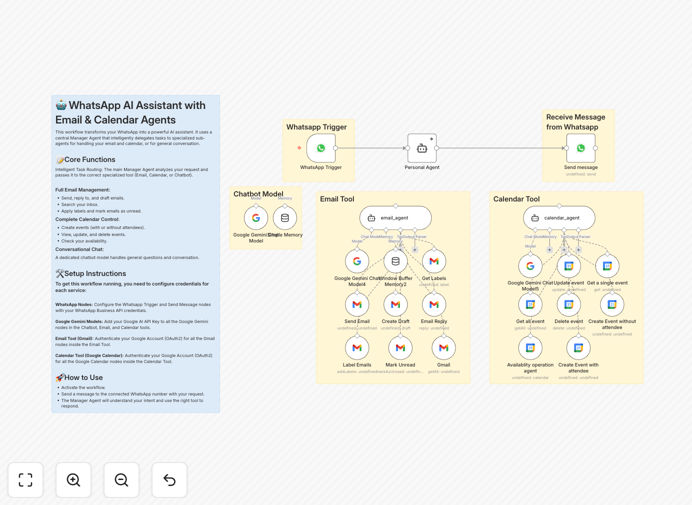Click the input connector of Send message node
The height and width of the screenshot is (505, 692).
(x=566, y=148)
